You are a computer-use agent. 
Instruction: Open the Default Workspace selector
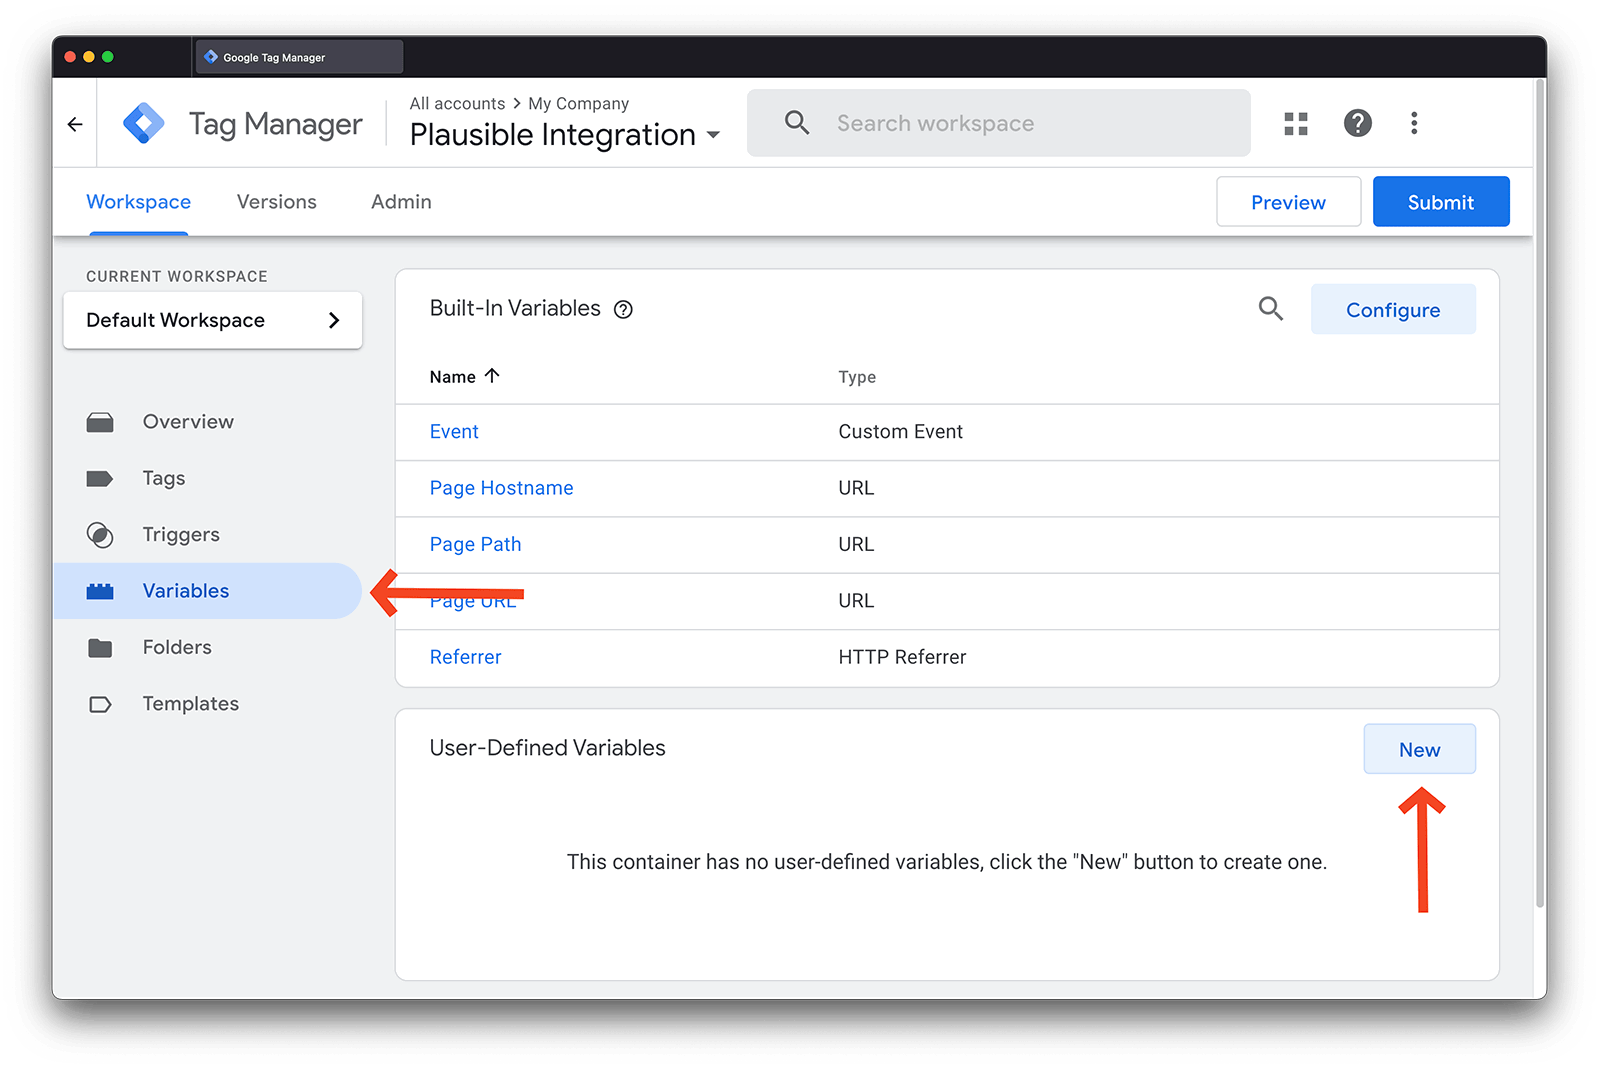click(x=212, y=320)
